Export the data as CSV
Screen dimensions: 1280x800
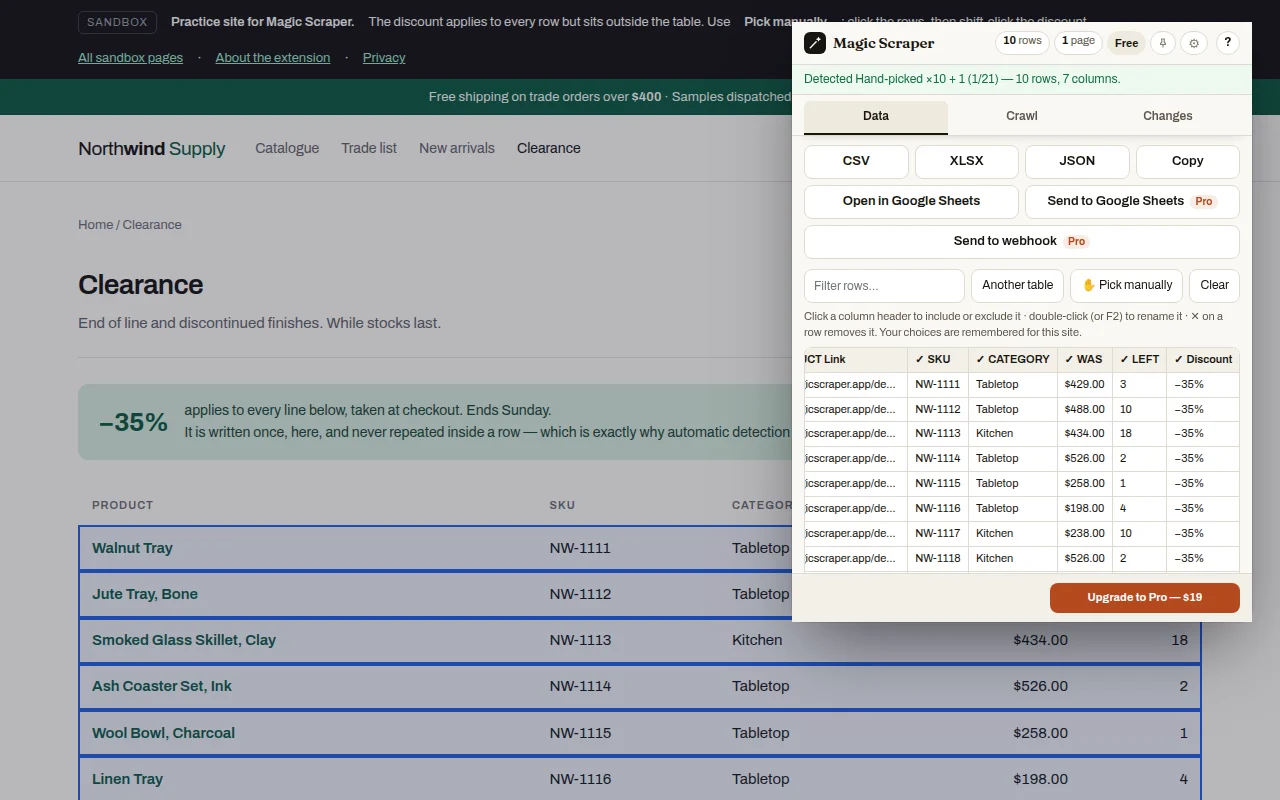(x=856, y=161)
